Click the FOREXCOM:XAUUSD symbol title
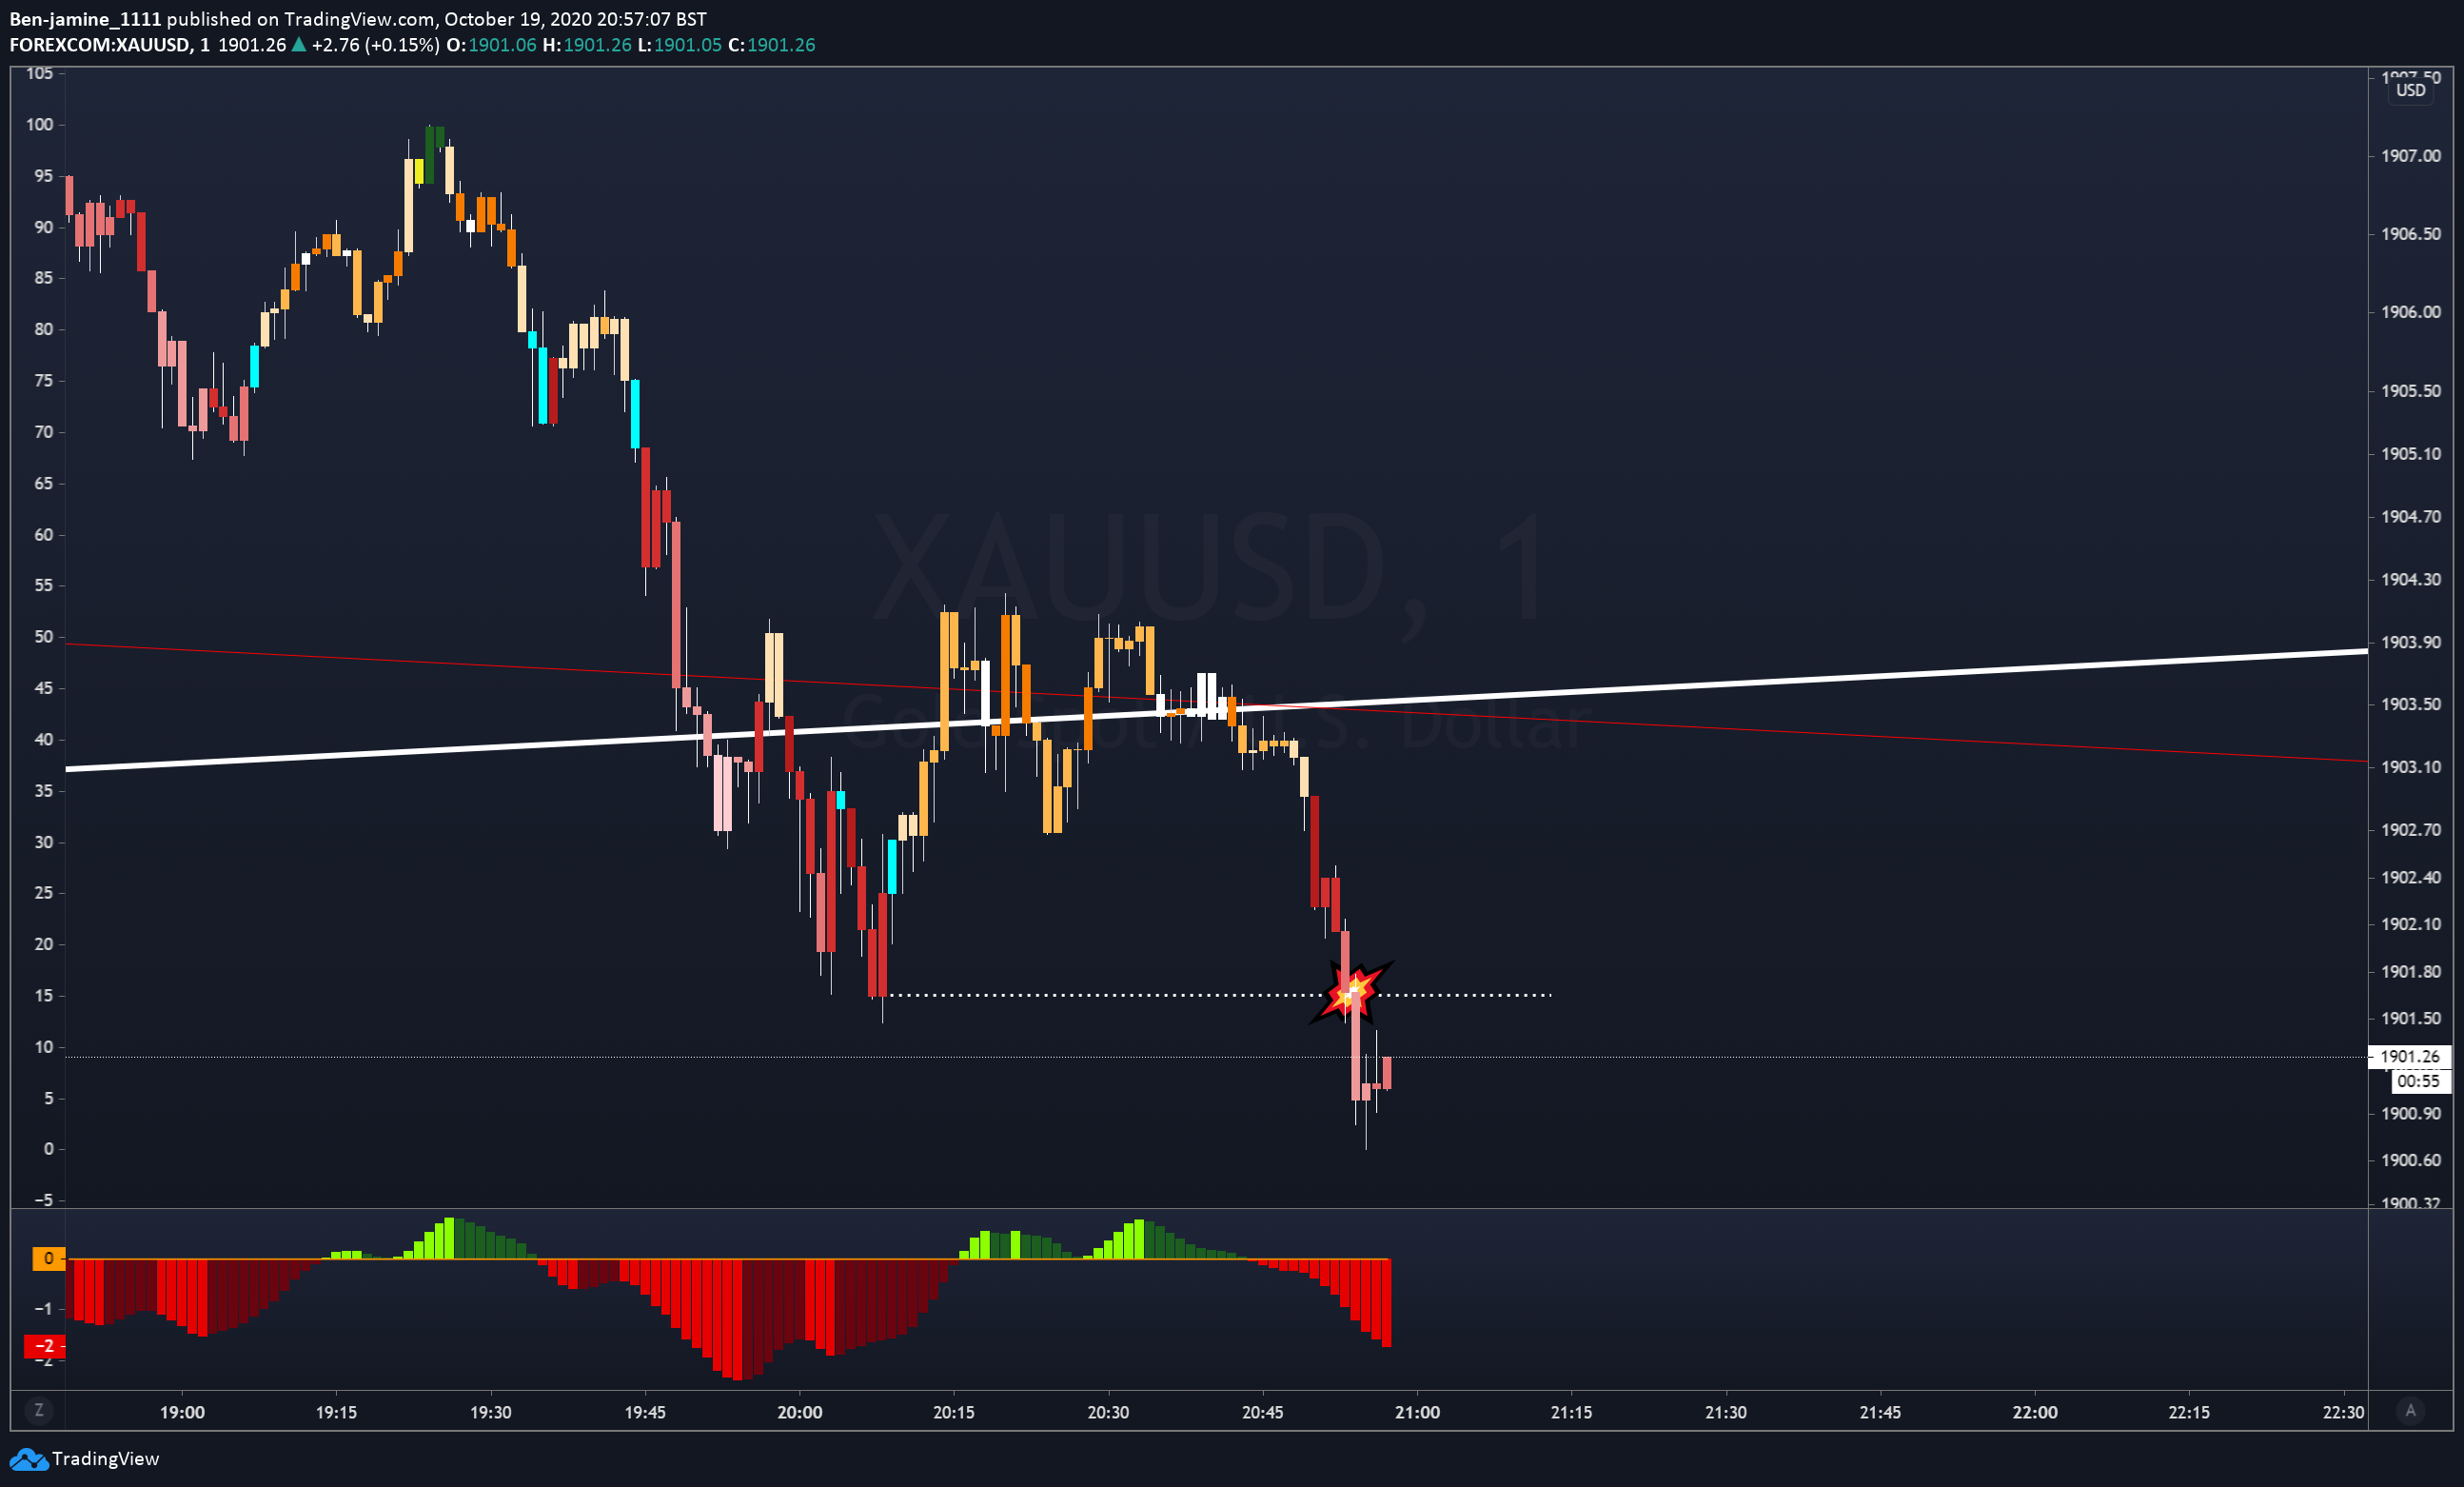Screen dimensions: 2464x1487 [x=100, y=45]
